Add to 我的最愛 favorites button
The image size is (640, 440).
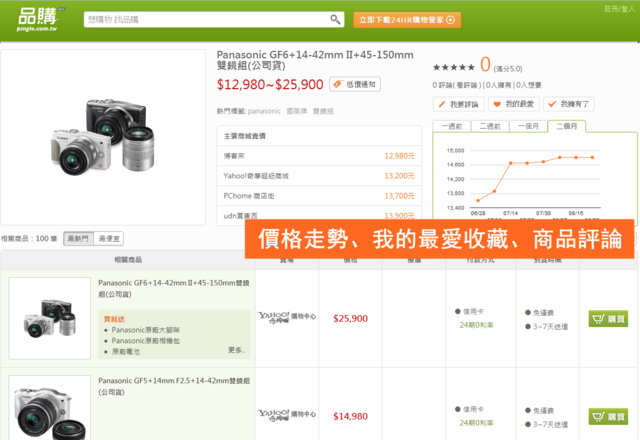(514, 104)
